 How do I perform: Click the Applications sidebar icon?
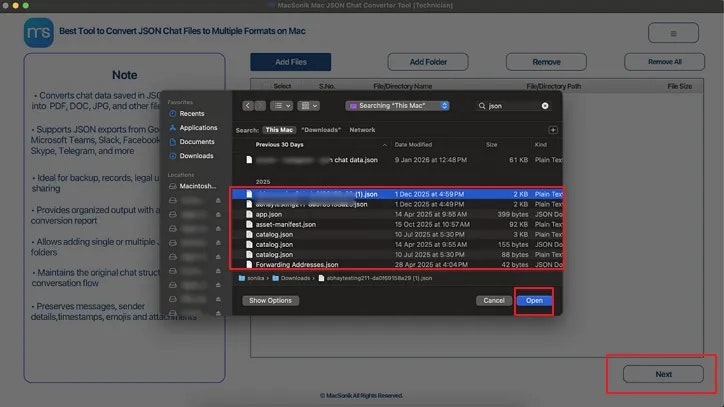173,128
